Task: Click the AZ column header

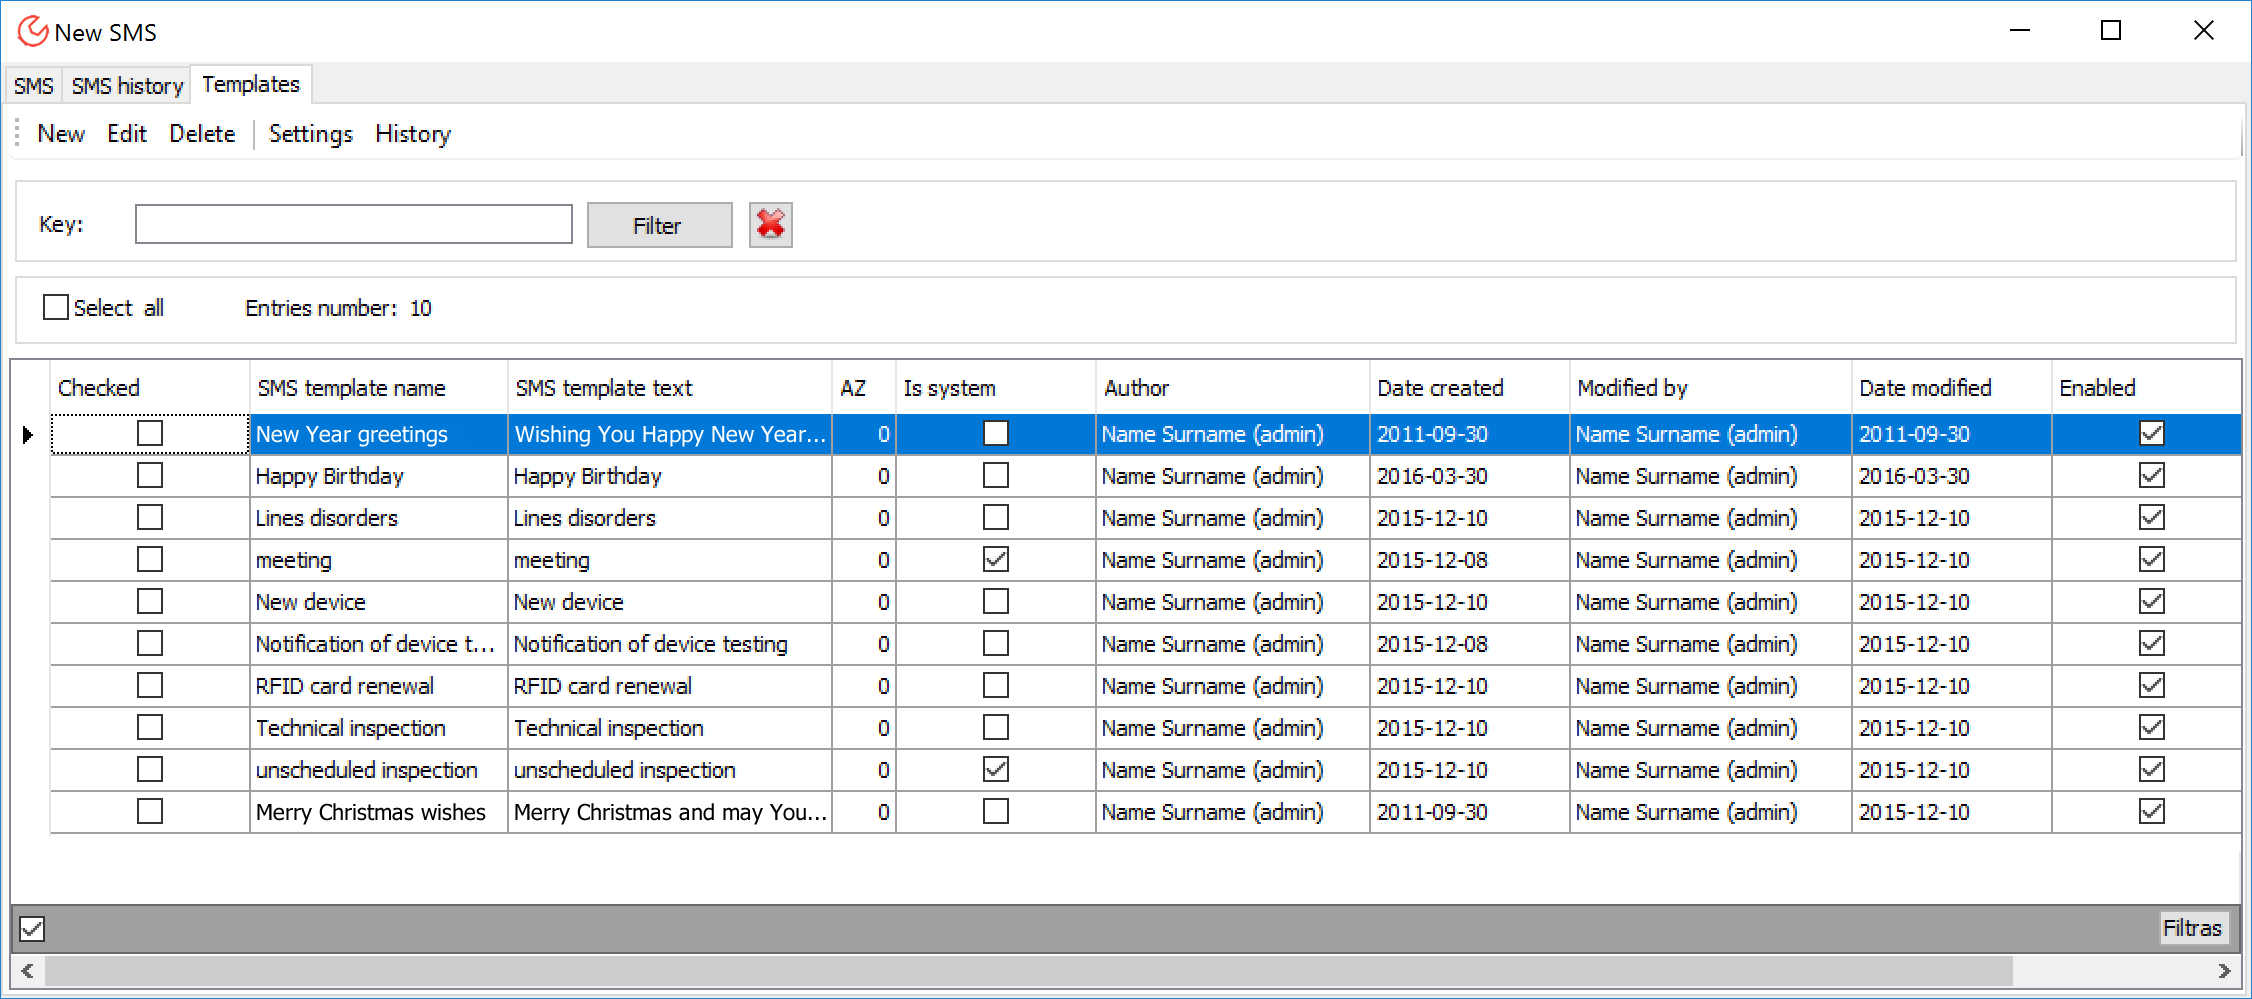Action: tap(864, 388)
